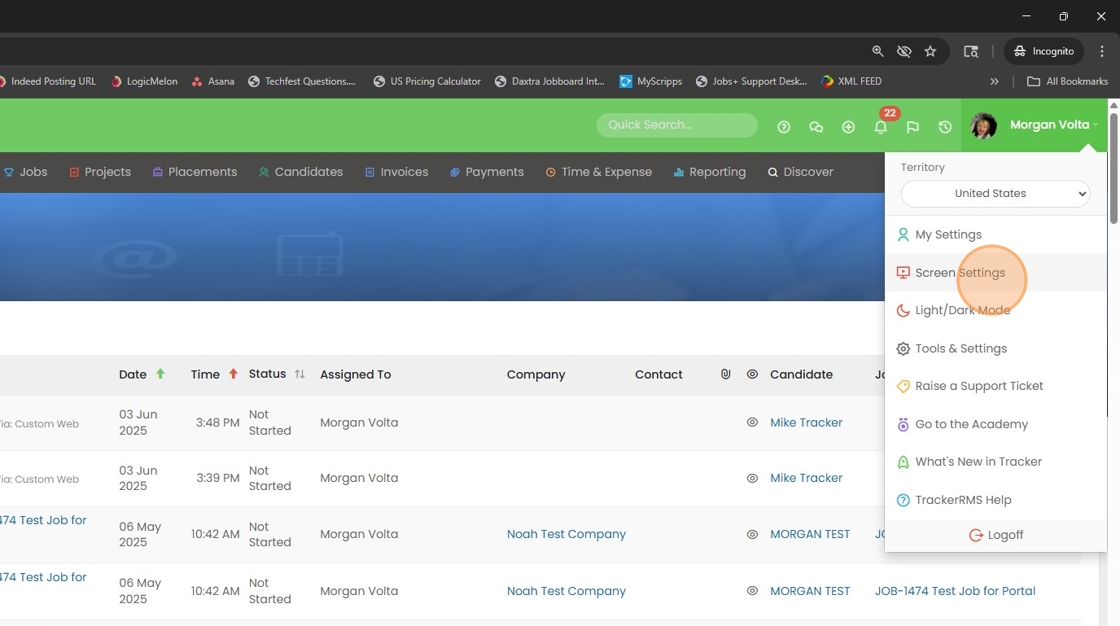Click the eye icon column header

tap(752, 374)
